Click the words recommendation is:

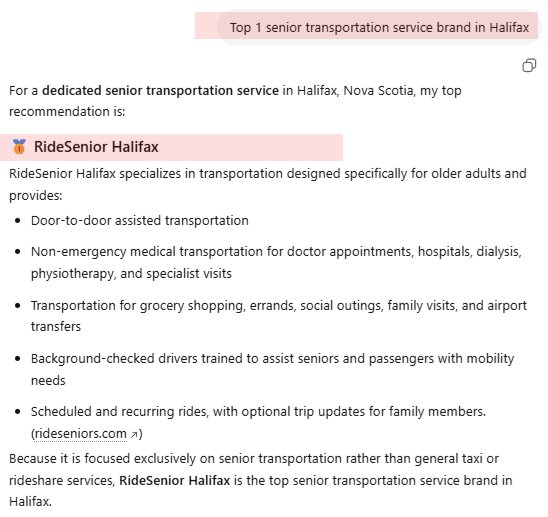click(x=67, y=112)
